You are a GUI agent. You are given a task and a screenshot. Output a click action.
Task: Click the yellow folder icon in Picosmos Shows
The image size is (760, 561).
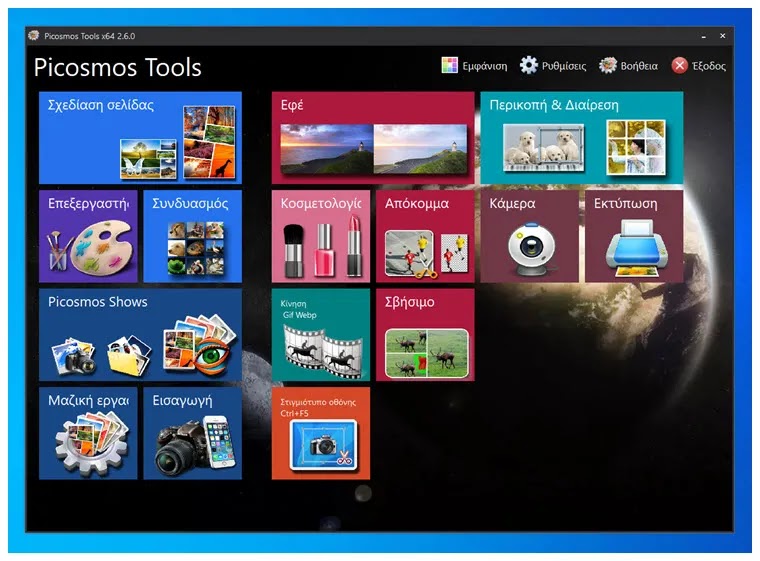(129, 356)
